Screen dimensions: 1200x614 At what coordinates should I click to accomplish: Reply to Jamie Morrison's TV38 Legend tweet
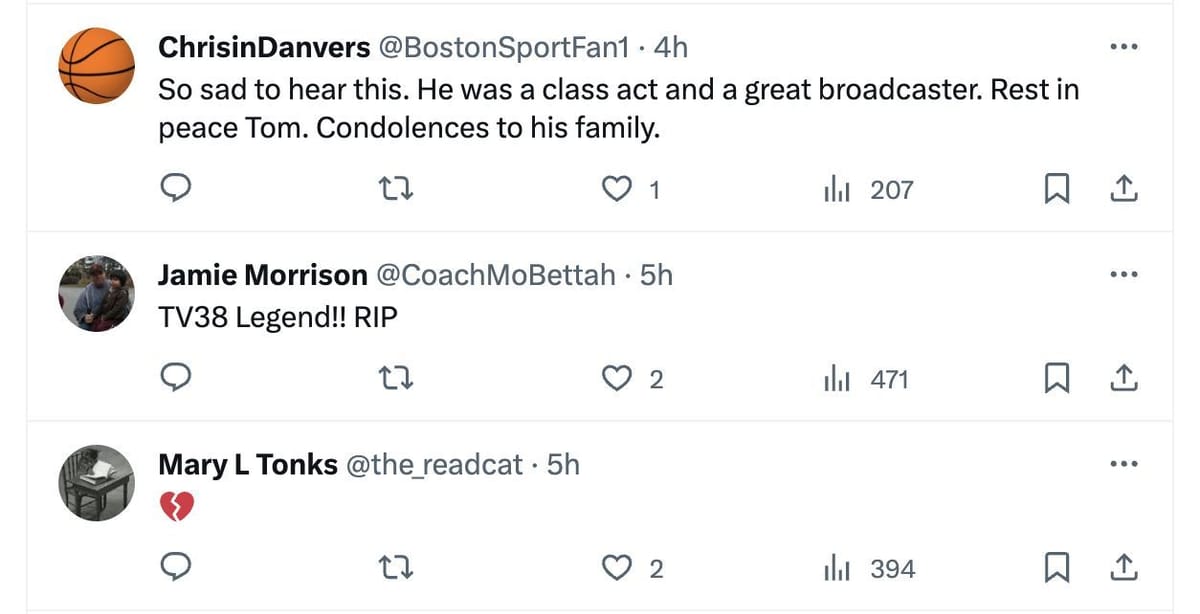[177, 379]
